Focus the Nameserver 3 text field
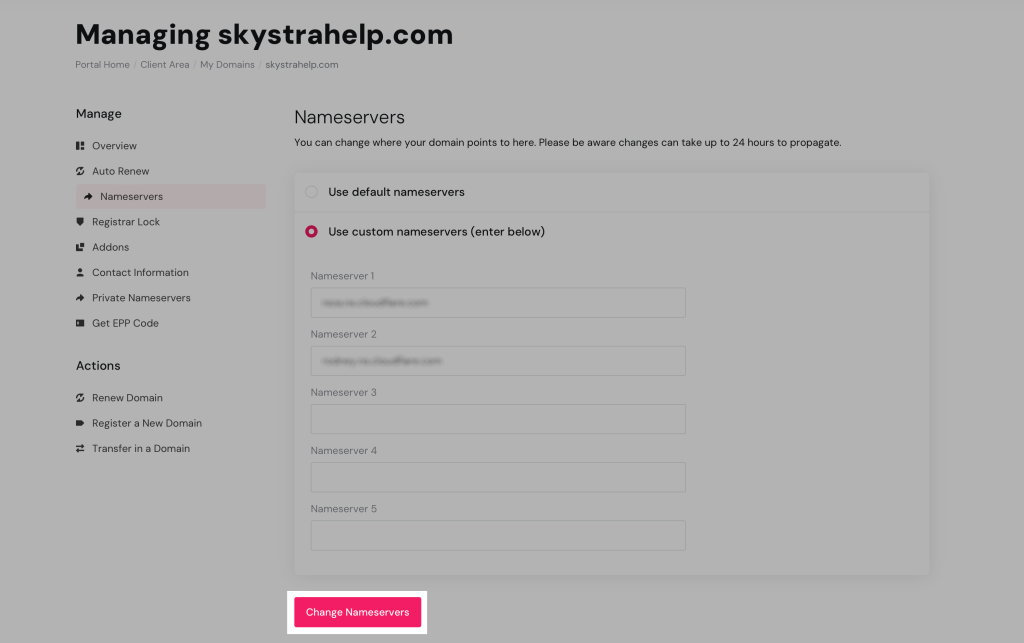Image resolution: width=1024 pixels, height=643 pixels. point(498,418)
